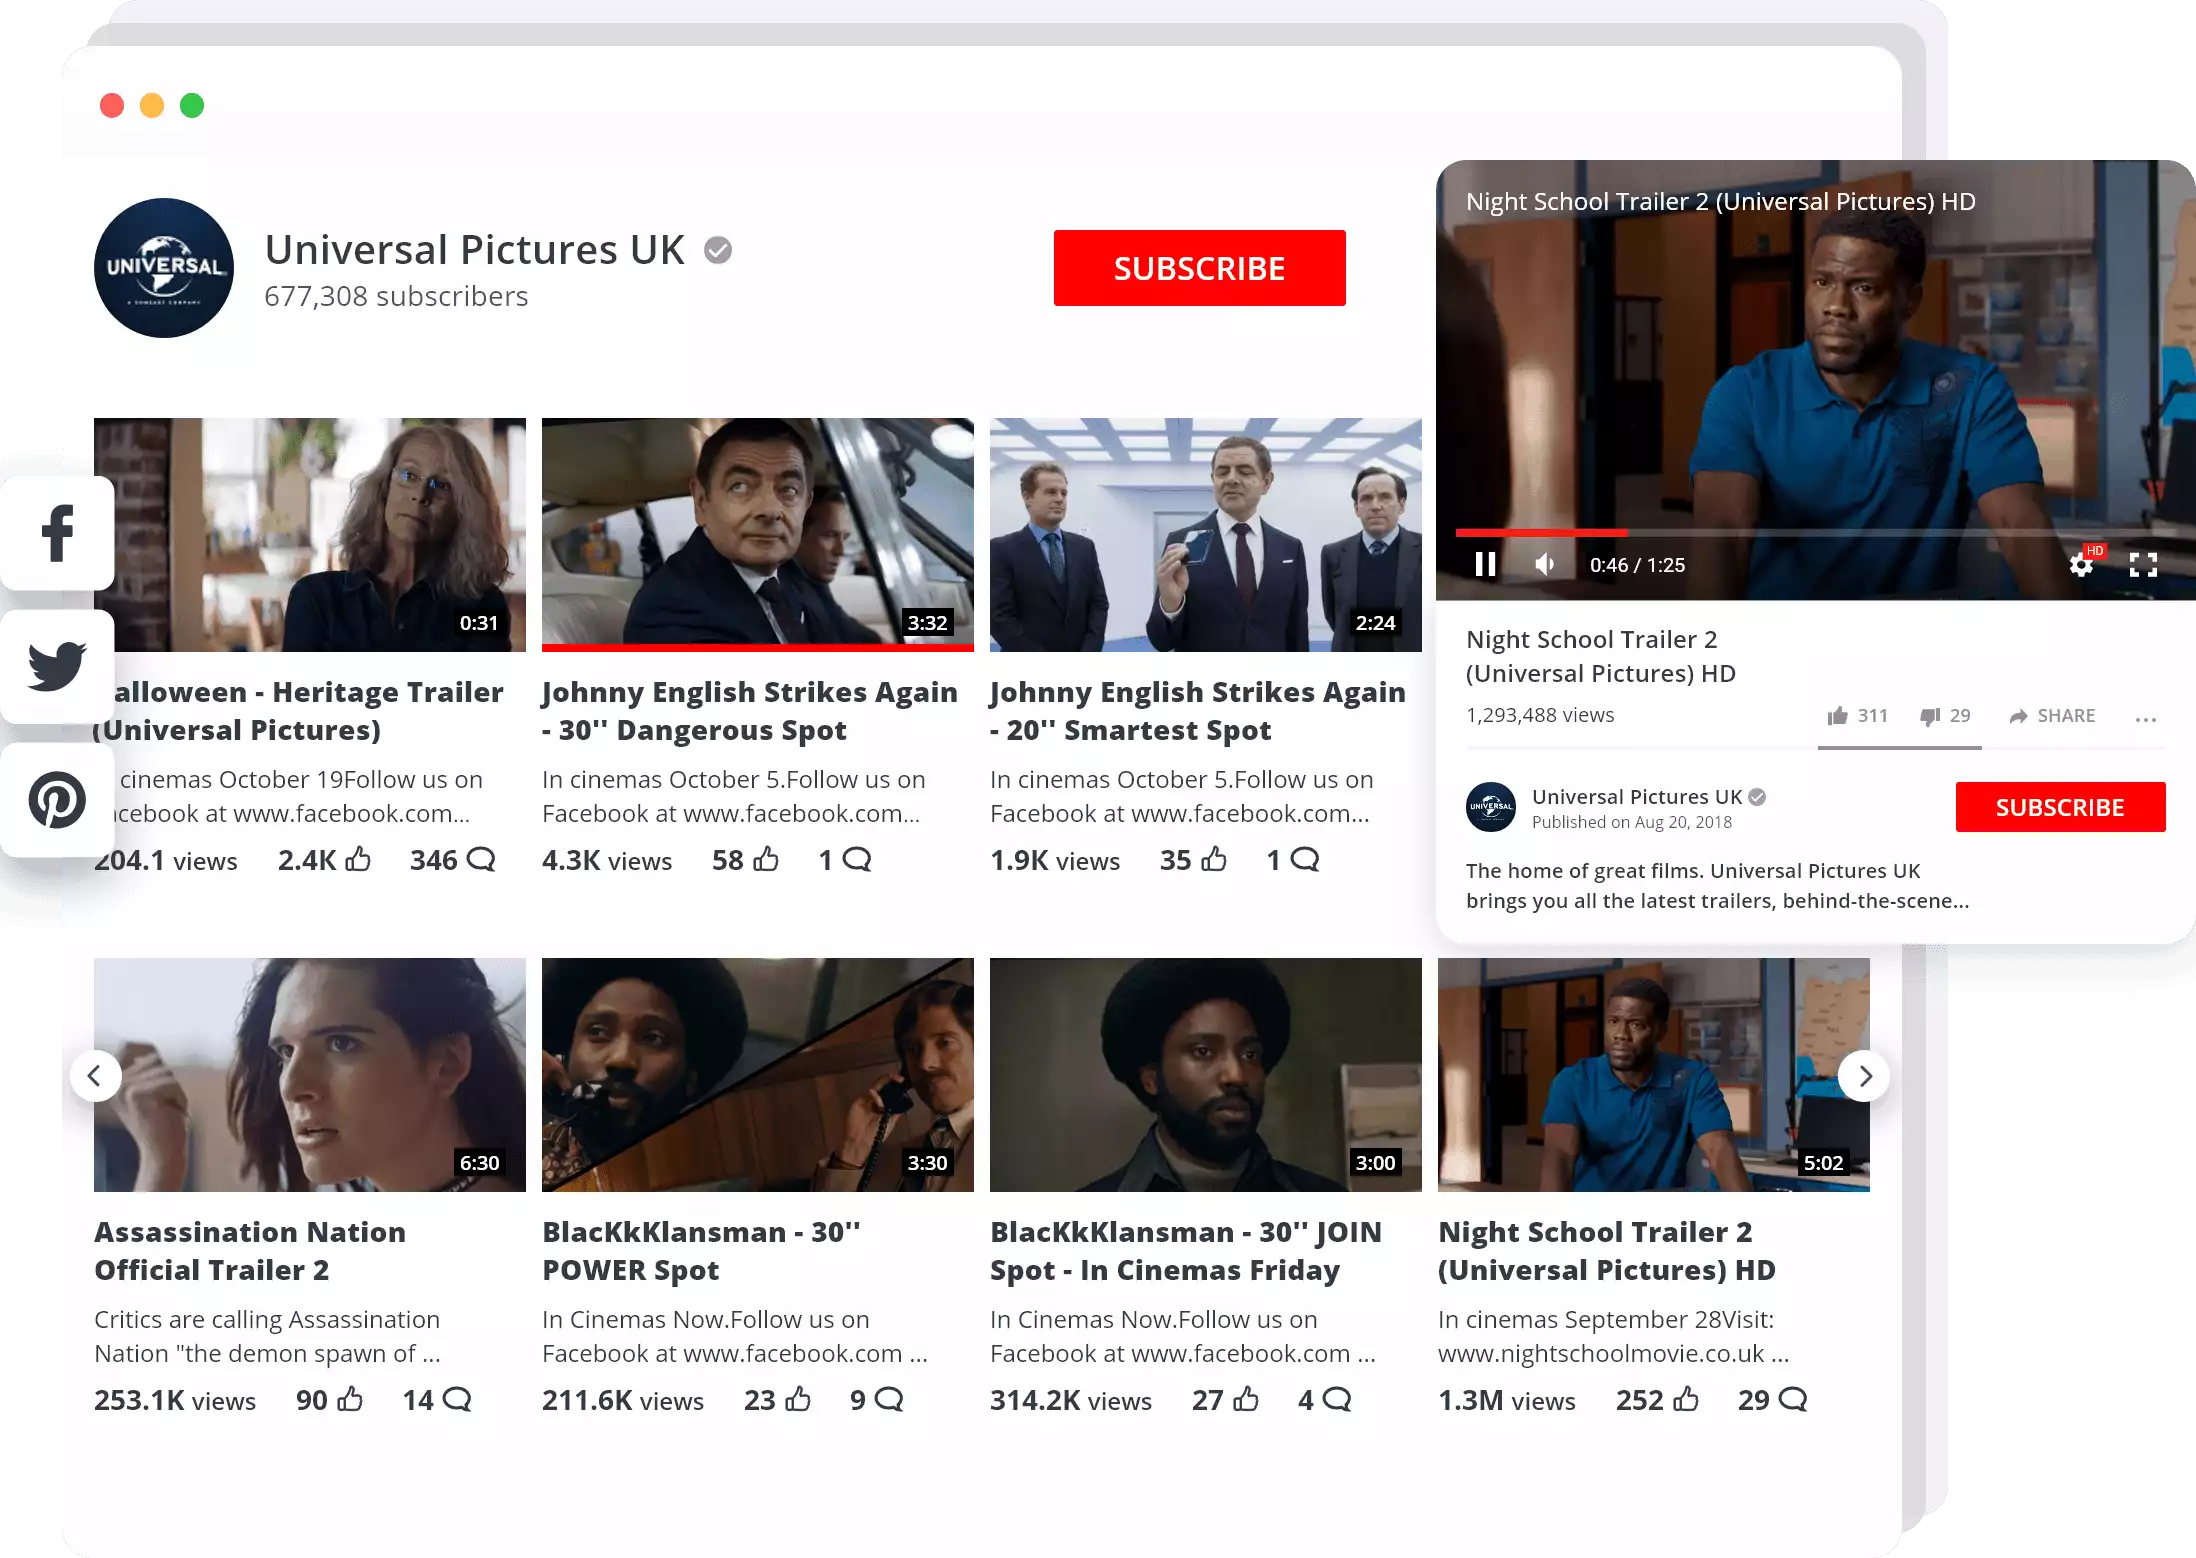The height and width of the screenshot is (1558, 2196).
Task: Like the Halloween Heritage Trailer video
Action: pyautogui.click(x=358, y=860)
